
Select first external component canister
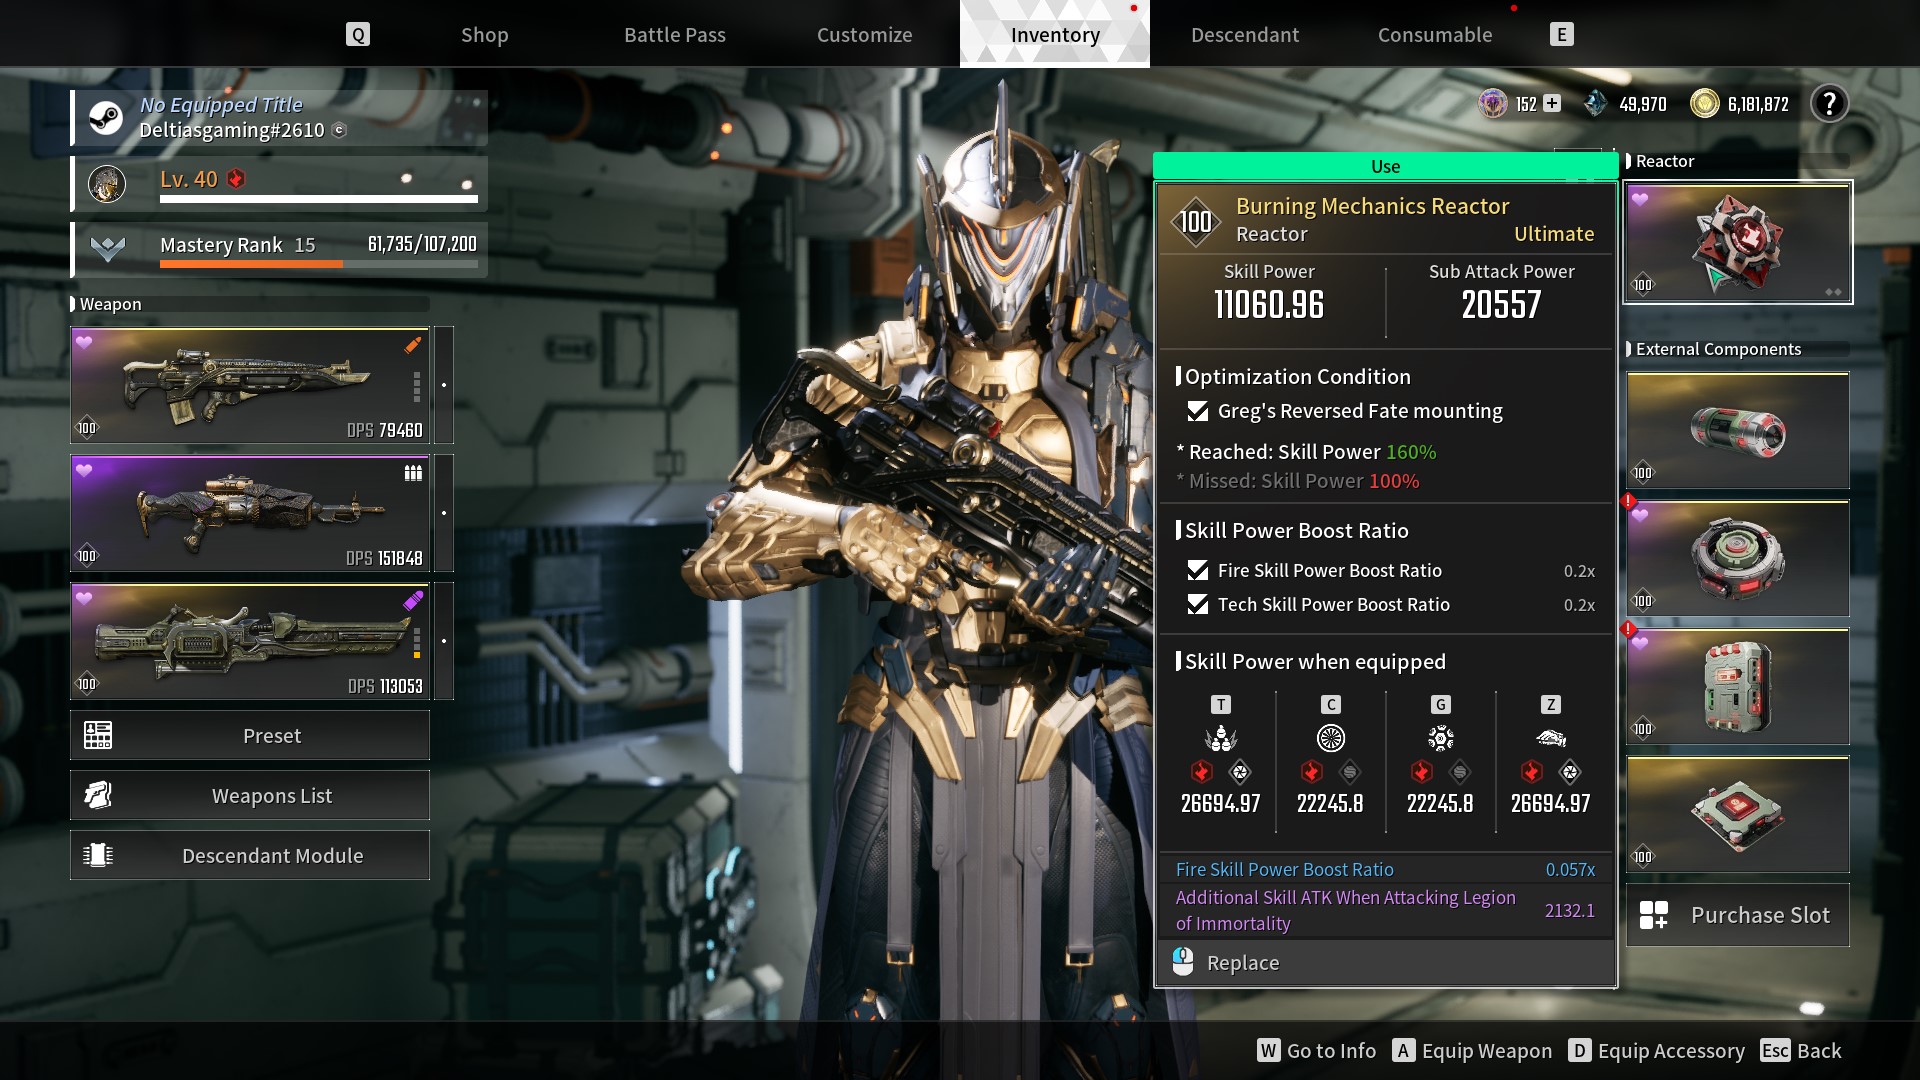tap(1738, 431)
